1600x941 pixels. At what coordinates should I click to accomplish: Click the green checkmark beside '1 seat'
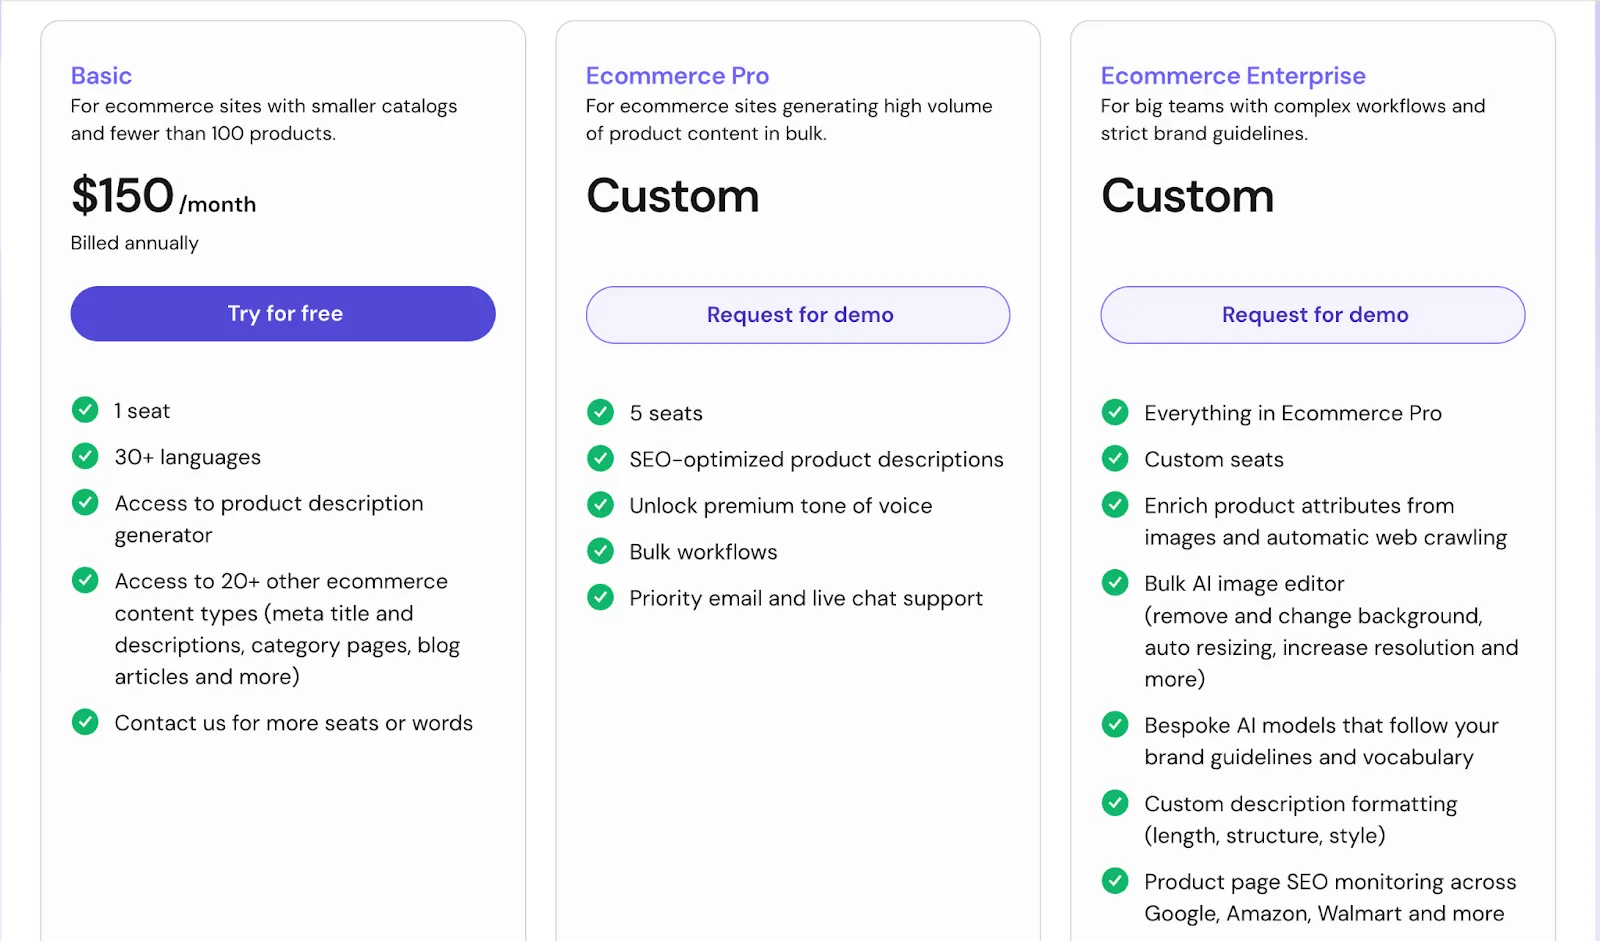[85, 410]
